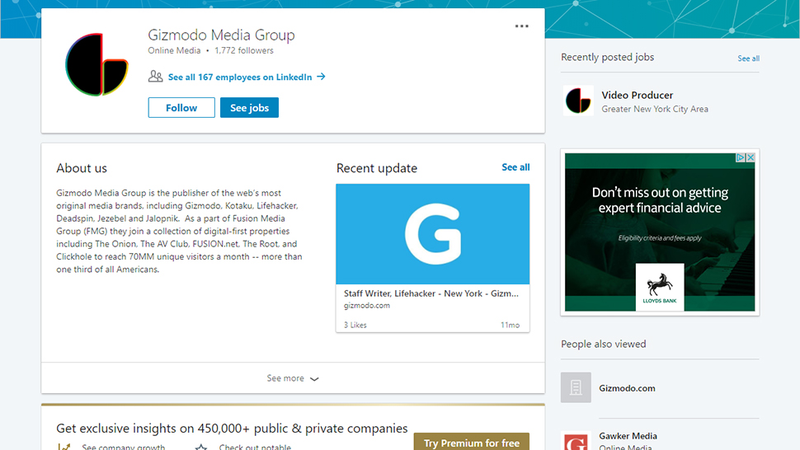The height and width of the screenshot is (450, 800).
Task: Click the gizmodo.com source under the update
Action: 367,306
